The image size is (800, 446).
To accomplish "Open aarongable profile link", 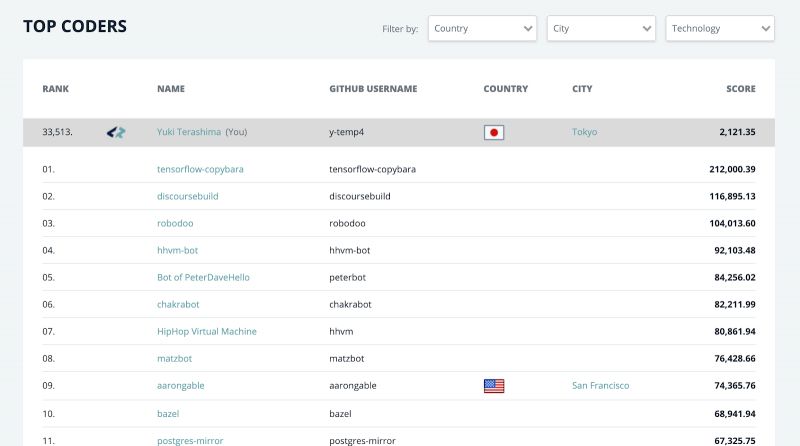I will coord(181,386).
